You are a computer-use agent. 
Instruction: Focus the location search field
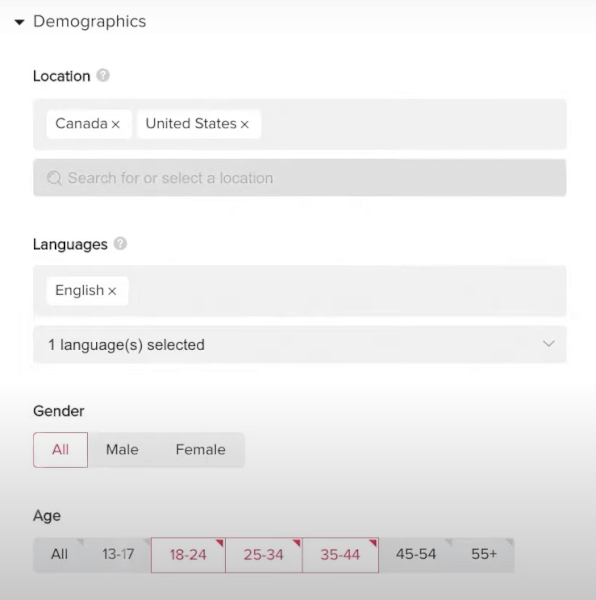(x=300, y=178)
